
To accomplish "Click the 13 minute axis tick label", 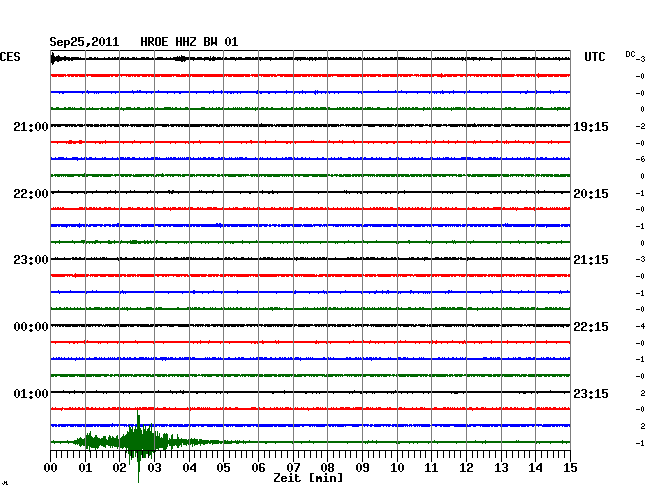I will (501, 467).
